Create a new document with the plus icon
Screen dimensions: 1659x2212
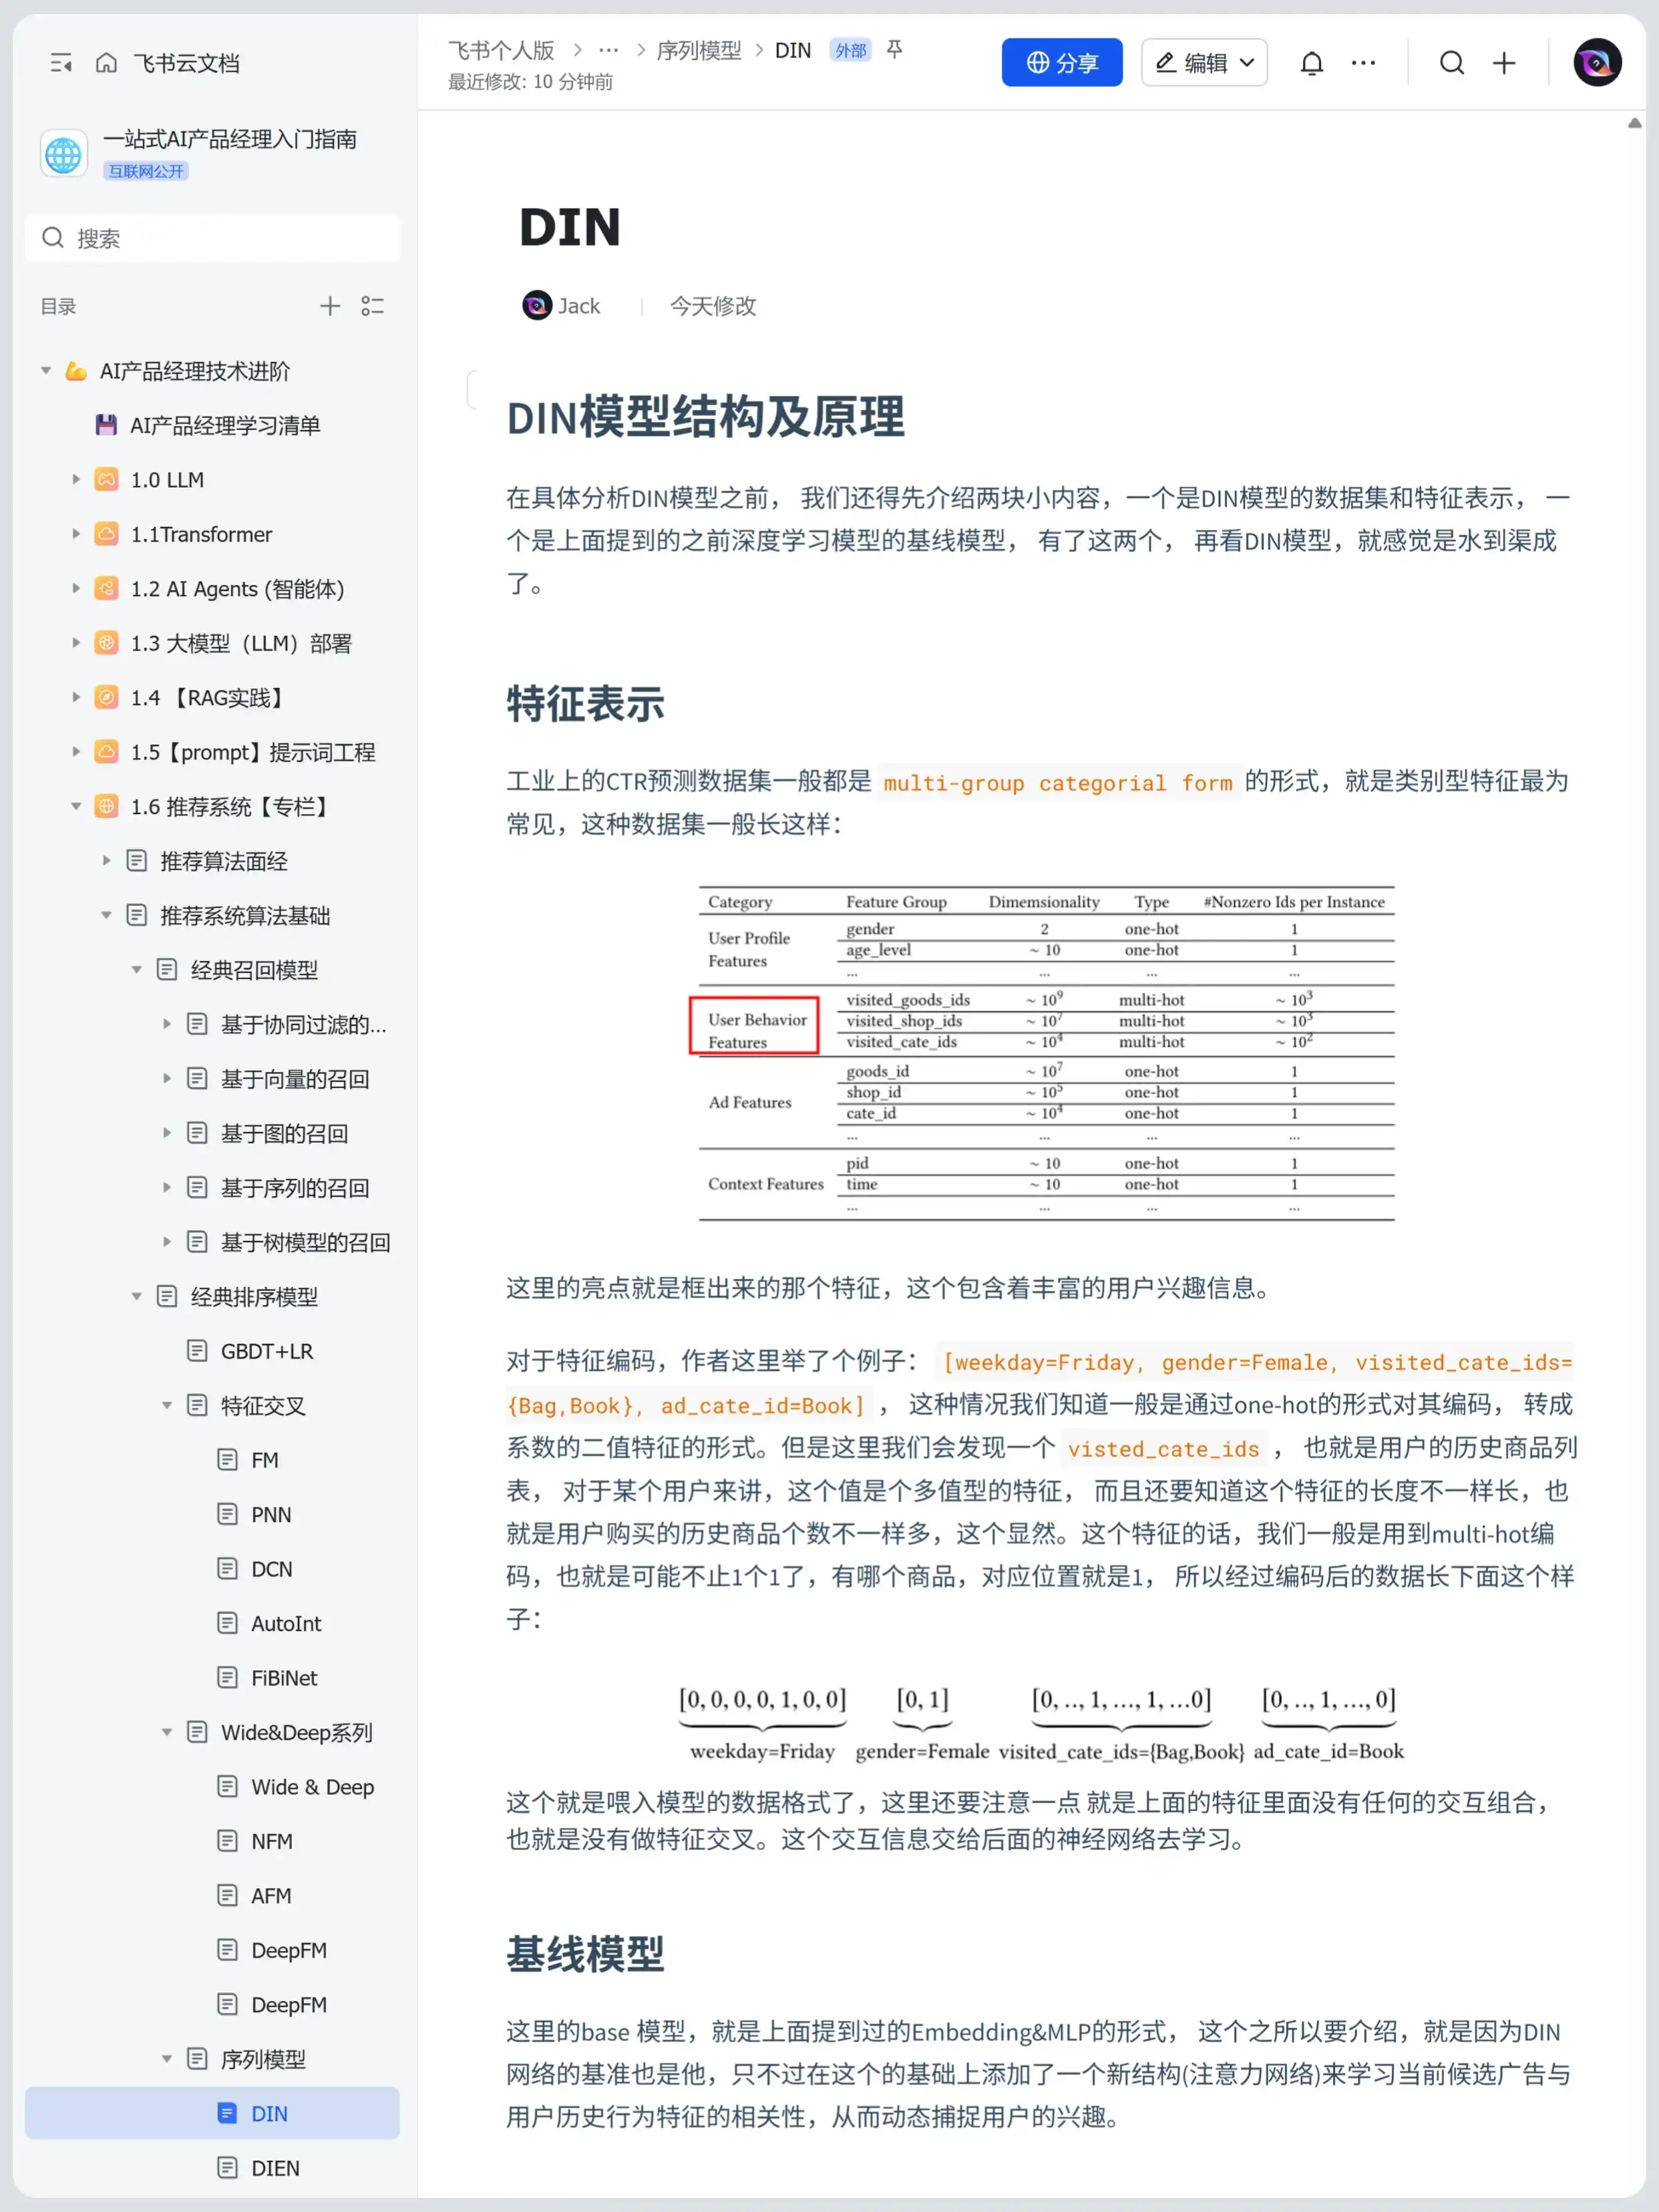pyautogui.click(x=1504, y=62)
